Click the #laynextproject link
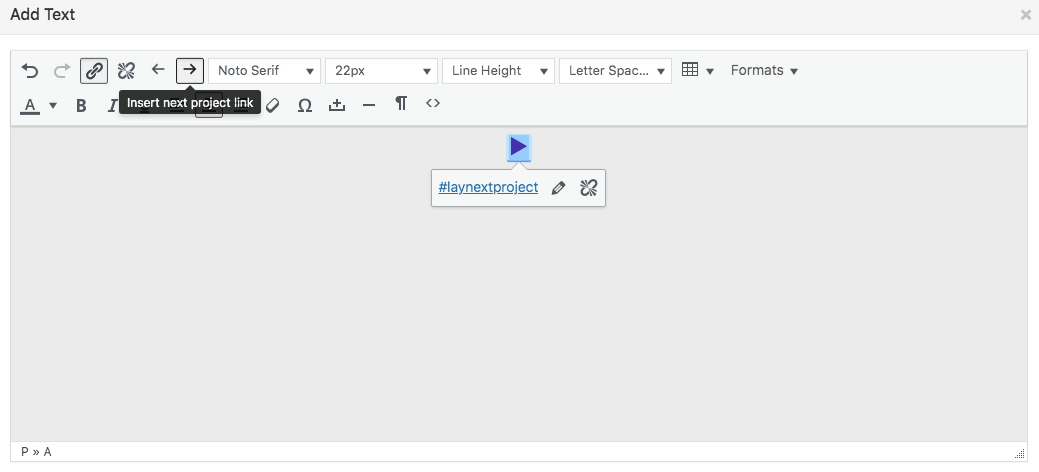This screenshot has height=472, width=1039. 488,187
